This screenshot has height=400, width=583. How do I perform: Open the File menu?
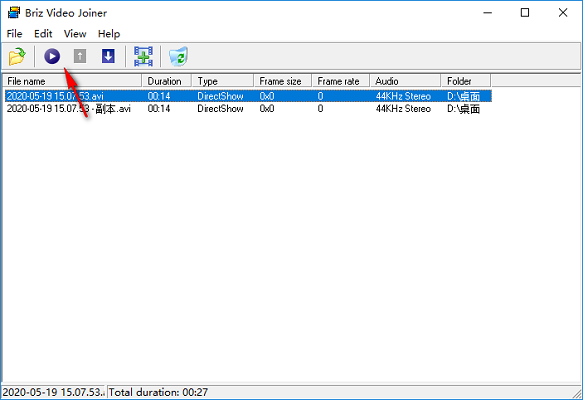tap(15, 34)
